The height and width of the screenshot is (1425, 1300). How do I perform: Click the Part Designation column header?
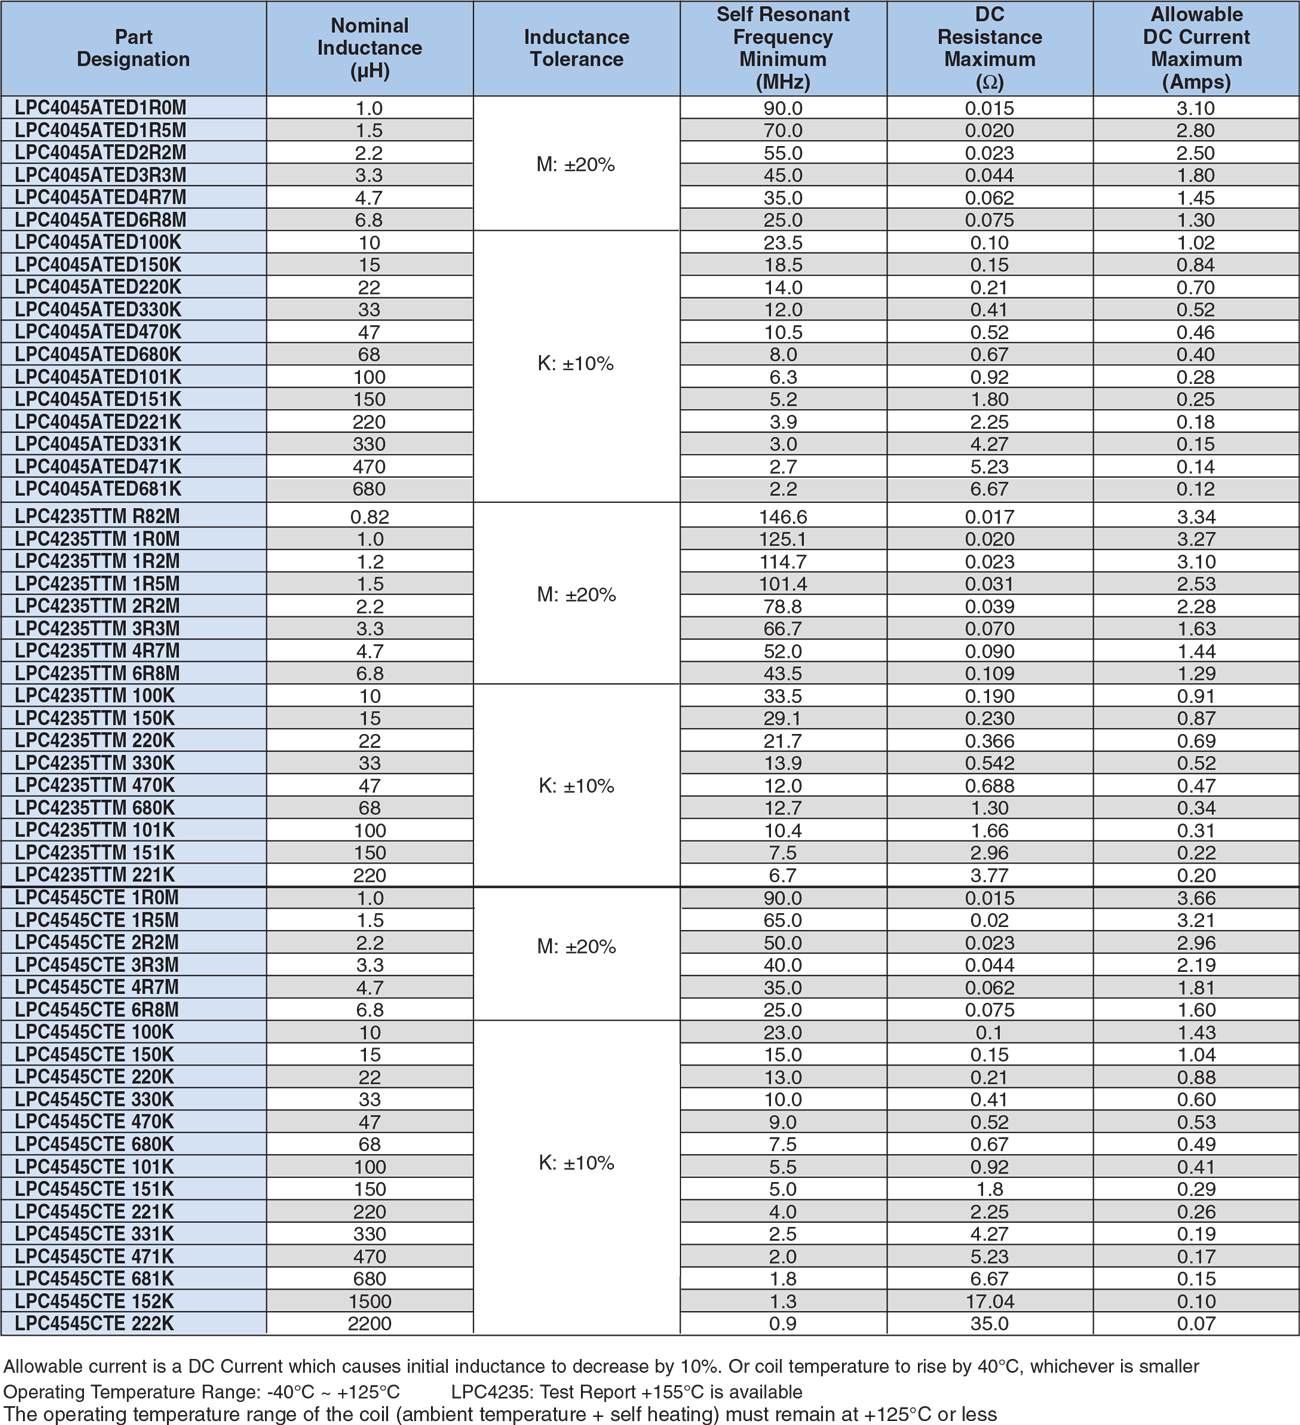pyautogui.click(x=133, y=48)
